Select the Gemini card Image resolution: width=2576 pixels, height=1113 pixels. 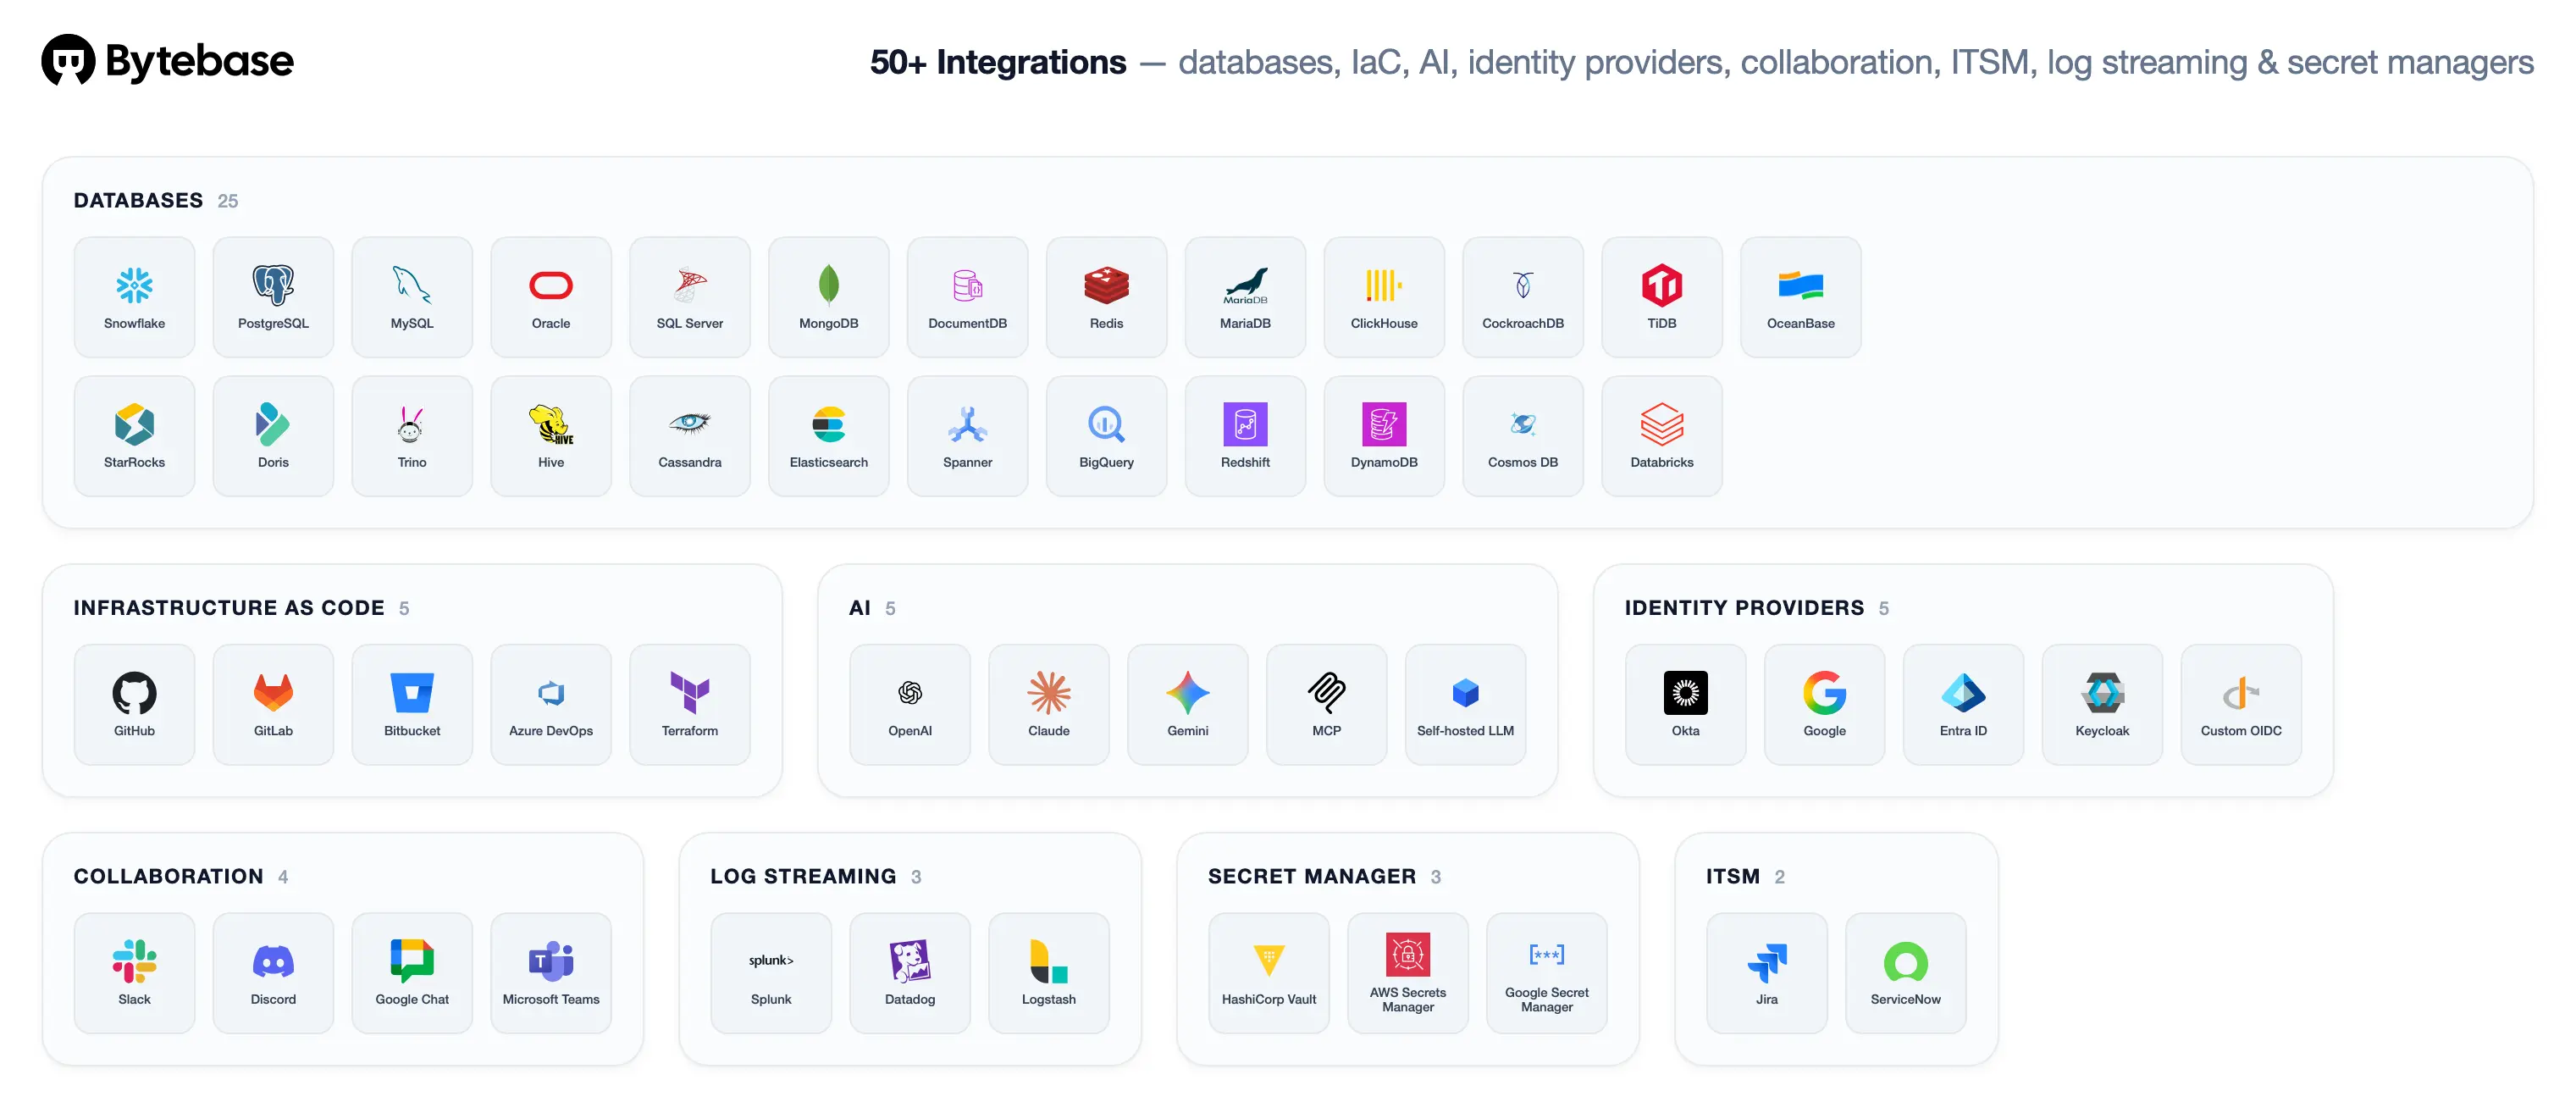pos(1188,705)
